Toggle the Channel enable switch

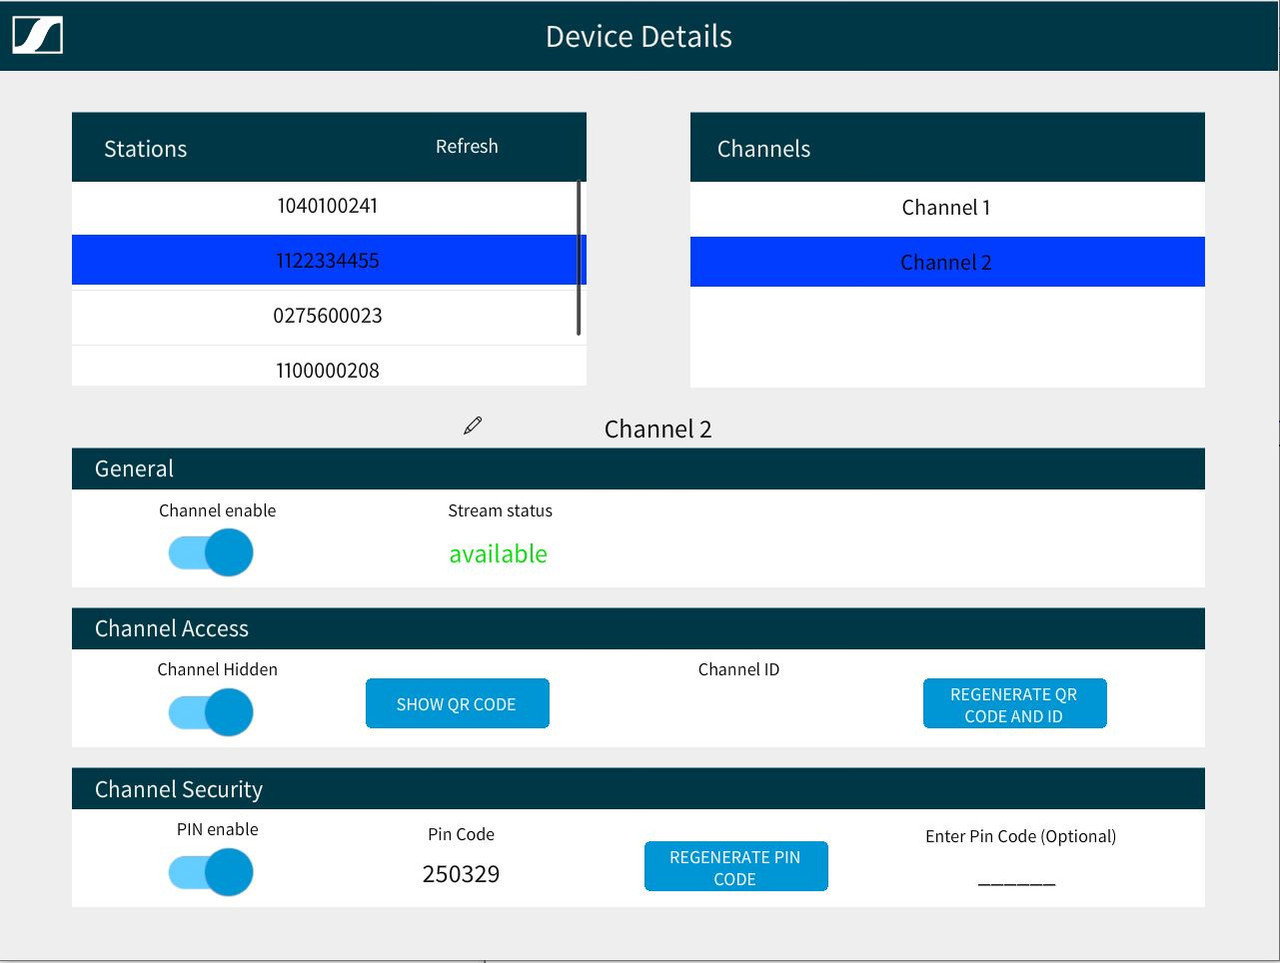coord(211,553)
